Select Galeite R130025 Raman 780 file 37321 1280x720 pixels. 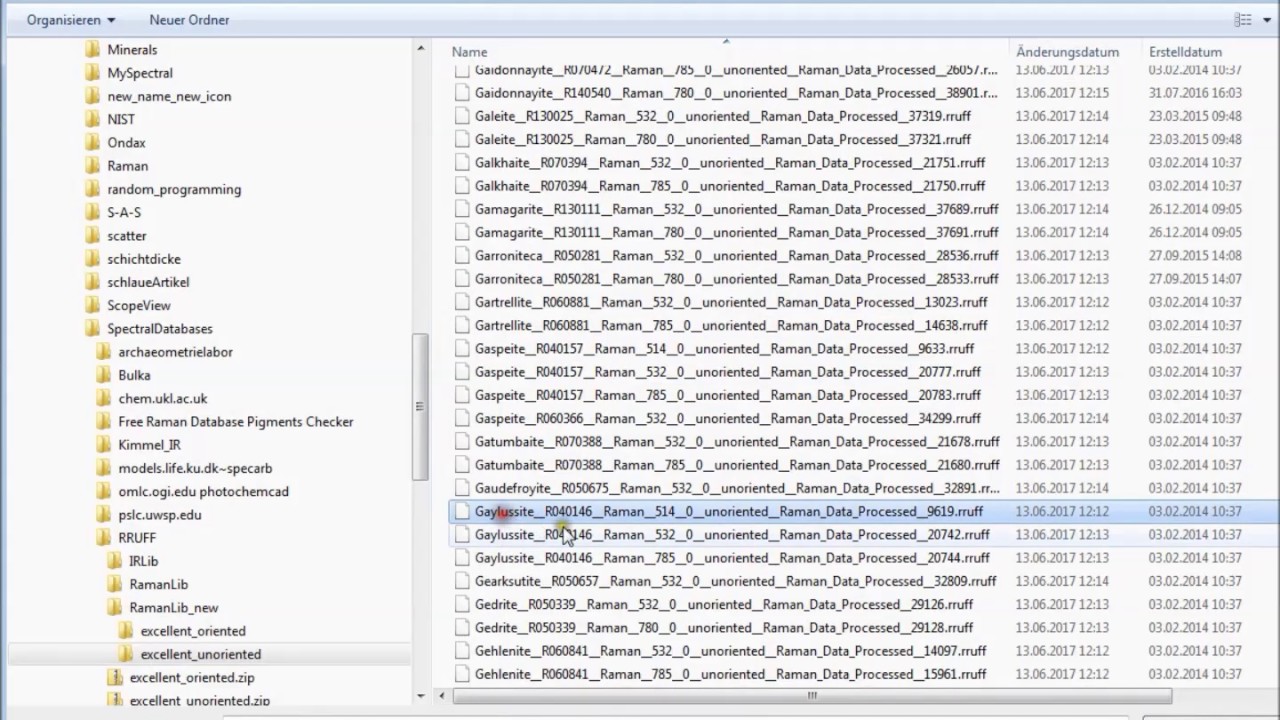click(x=722, y=139)
